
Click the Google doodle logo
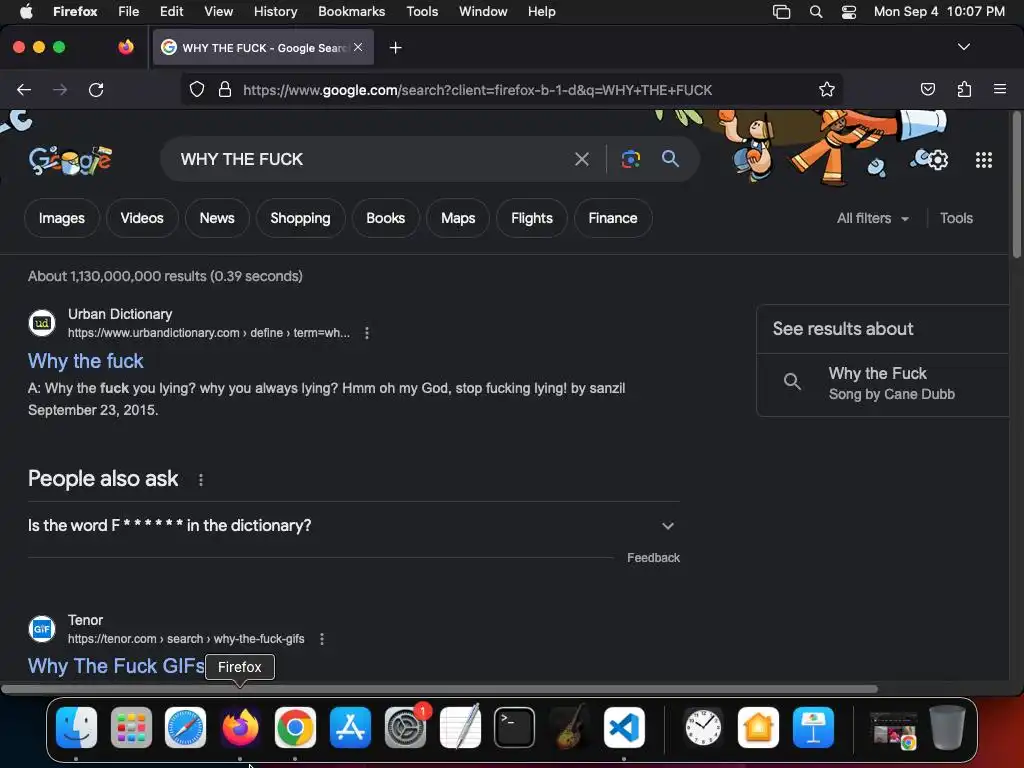pyautogui.click(x=71, y=160)
